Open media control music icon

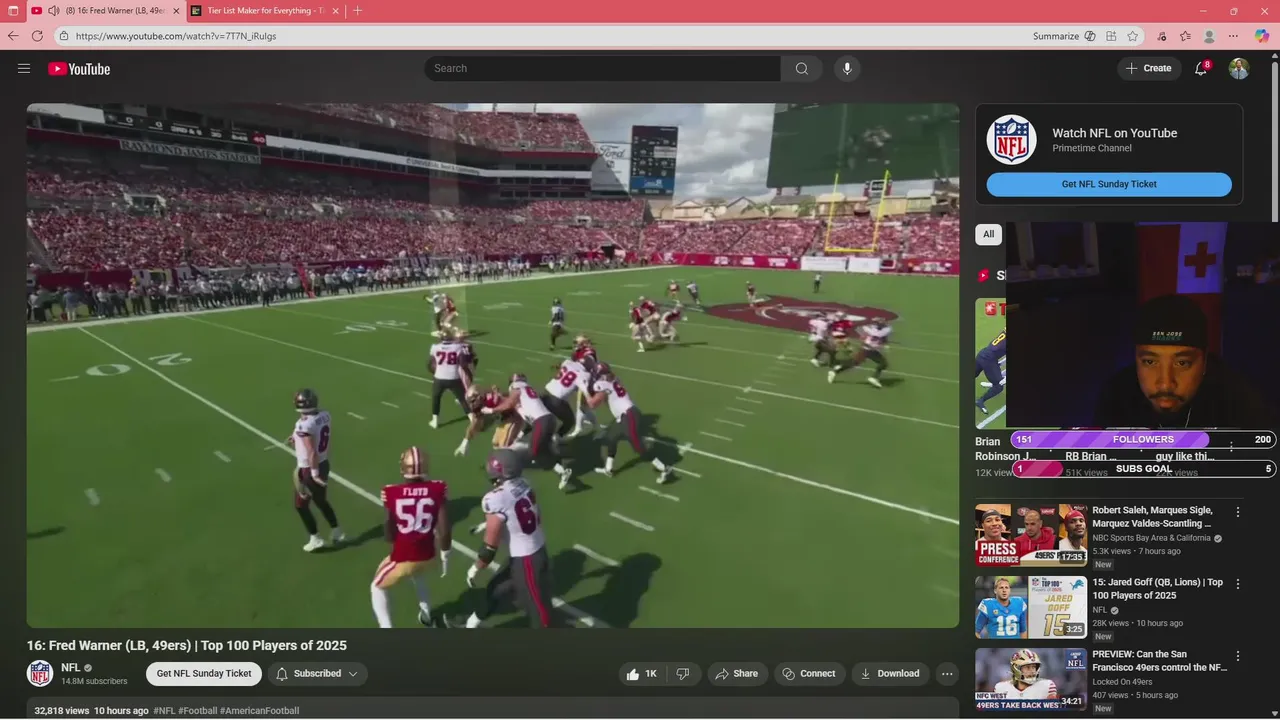1161,36
